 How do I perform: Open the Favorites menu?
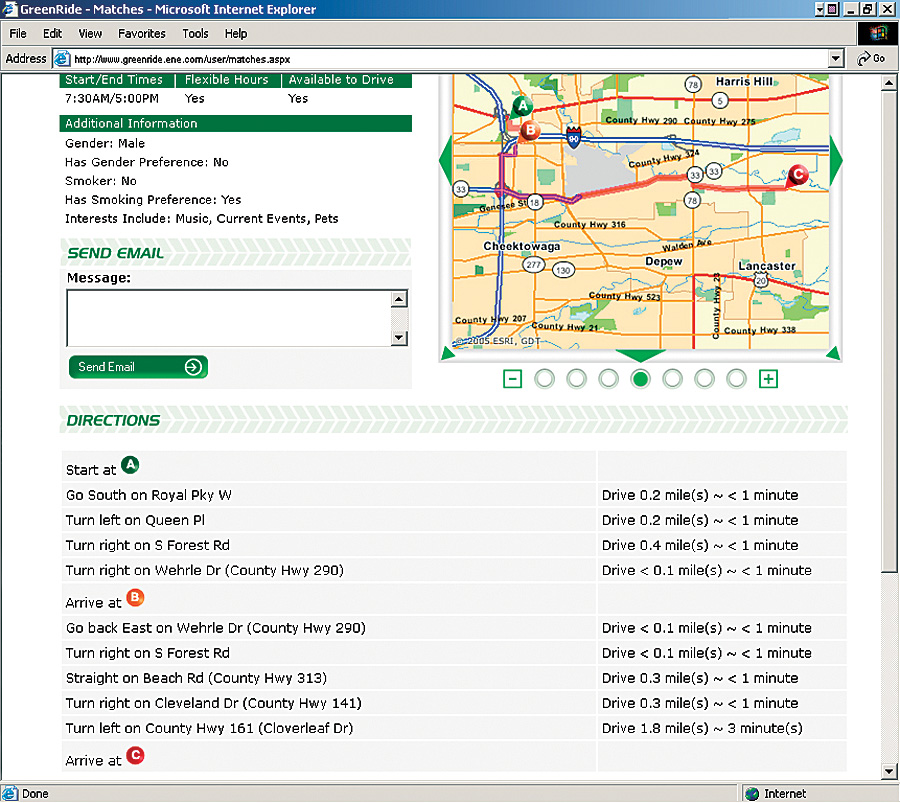tap(142, 33)
